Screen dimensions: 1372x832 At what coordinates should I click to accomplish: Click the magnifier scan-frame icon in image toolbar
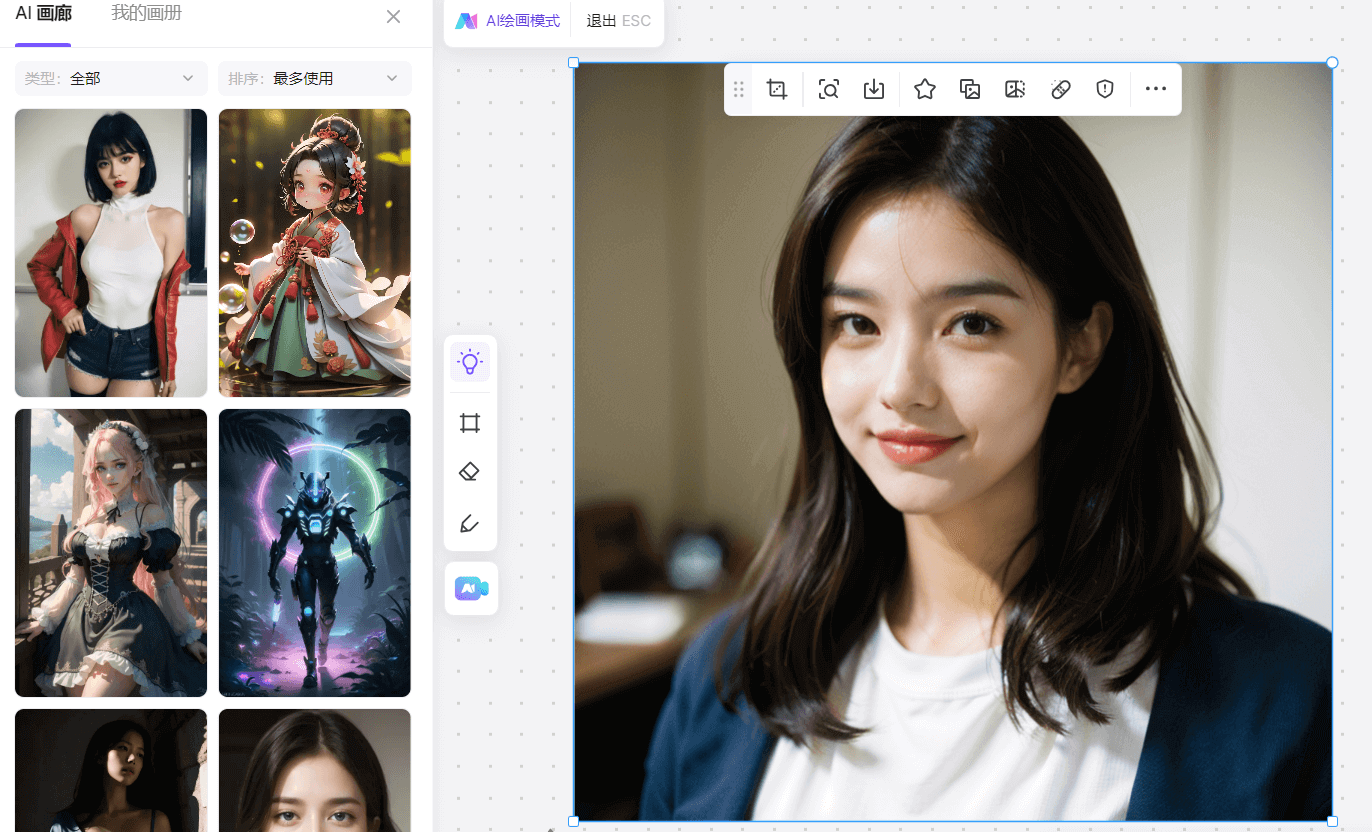(828, 89)
